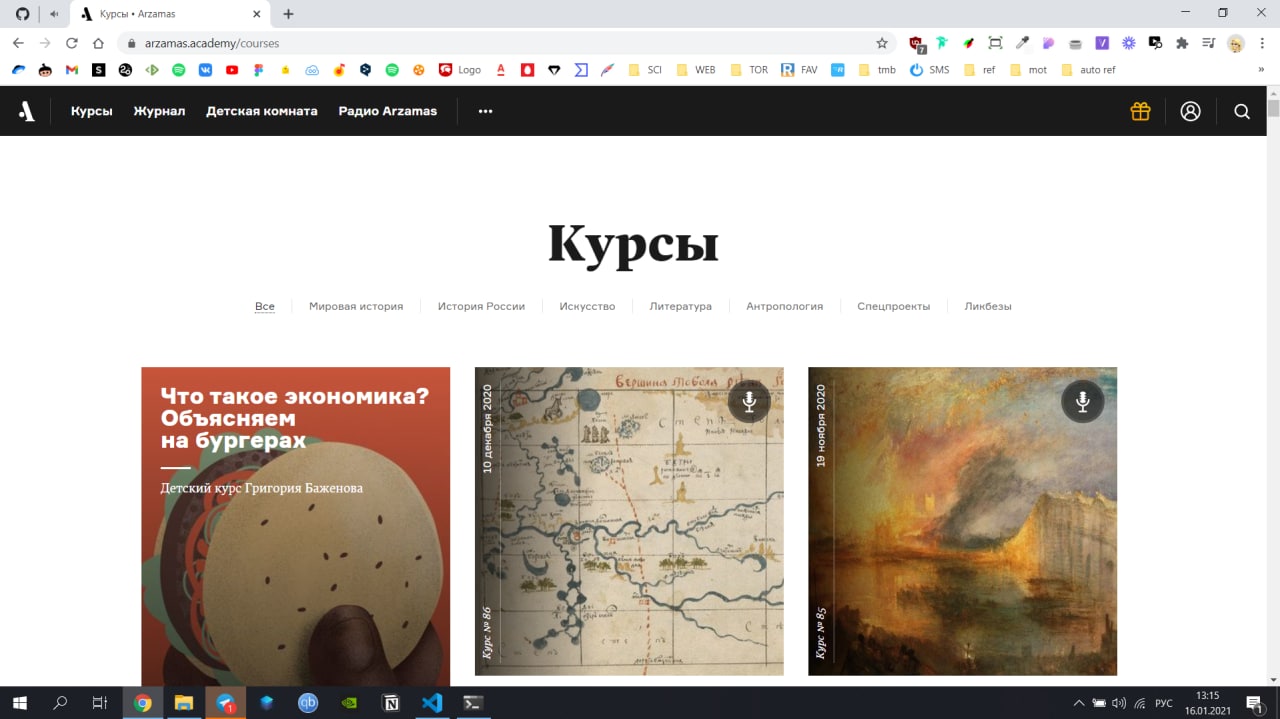Image resolution: width=1280 pixels, height=719 pixels.
Task: Show more bookmarks with the double chevron
Action: [x=1261, y=70]
